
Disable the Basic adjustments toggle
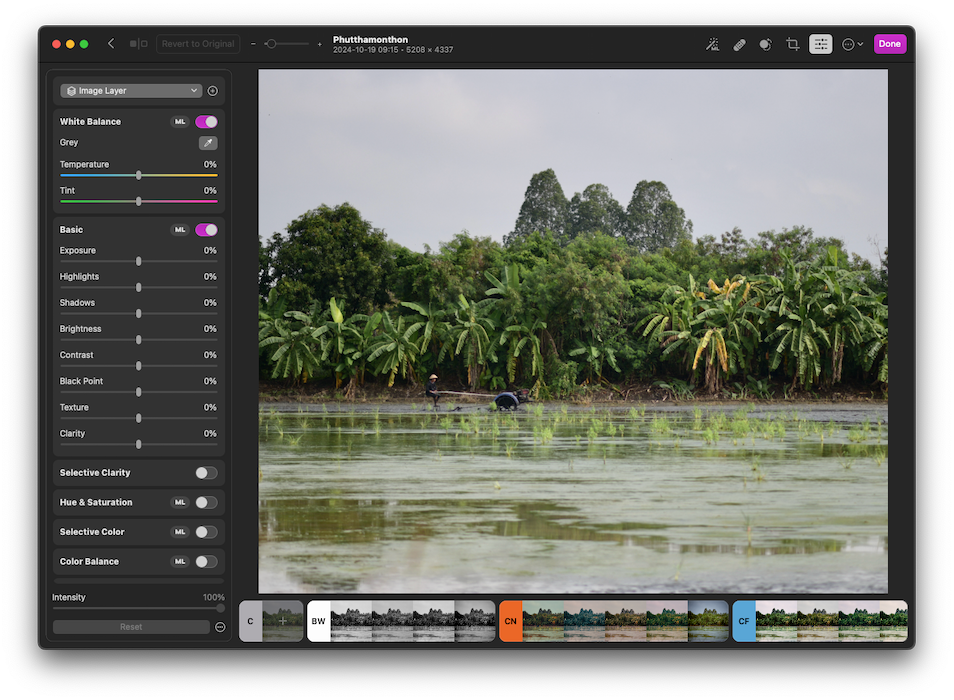[206, 230]
